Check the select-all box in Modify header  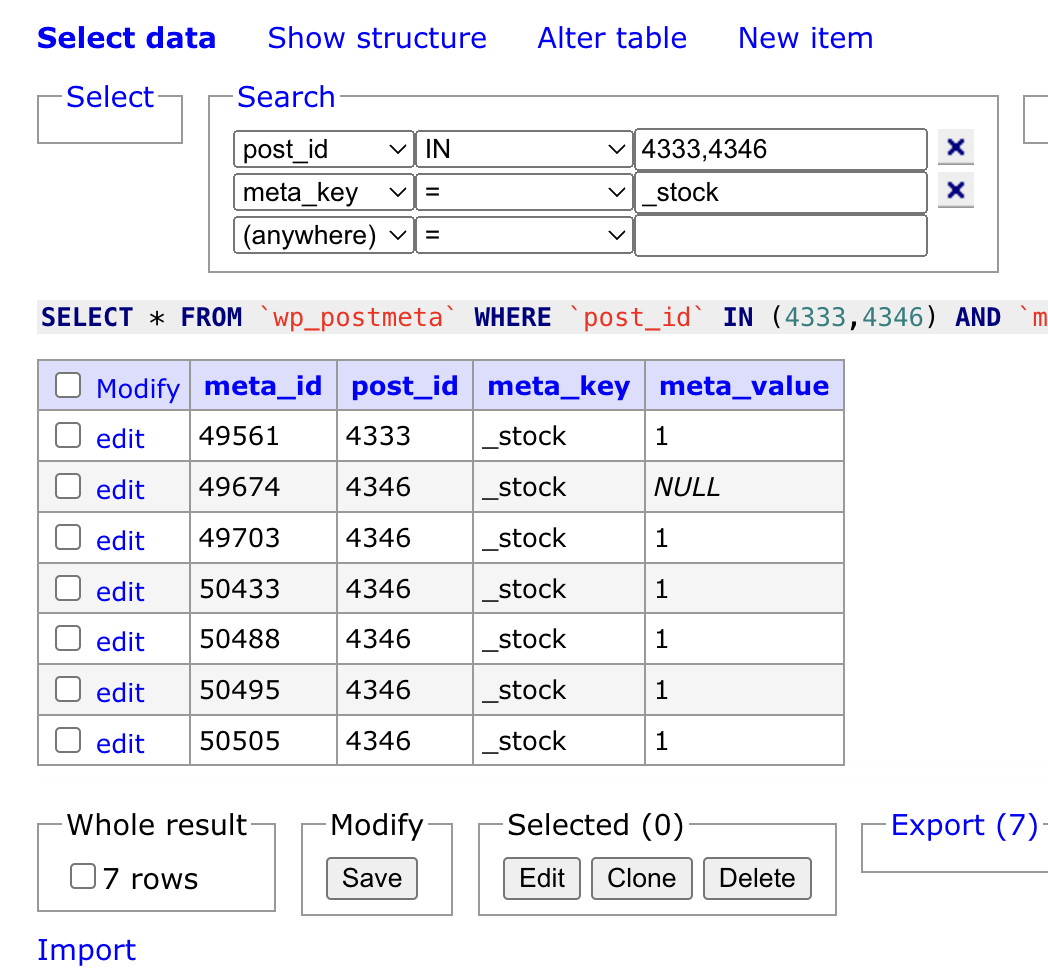(68, 386)
